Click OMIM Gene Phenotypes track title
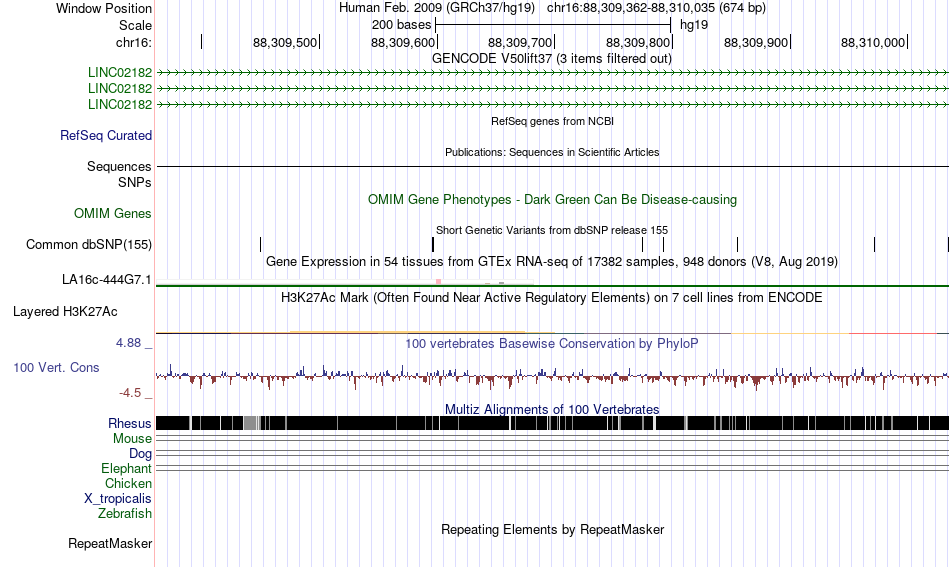This screenshot has width=950, height=567. click(x=552, y=200)
